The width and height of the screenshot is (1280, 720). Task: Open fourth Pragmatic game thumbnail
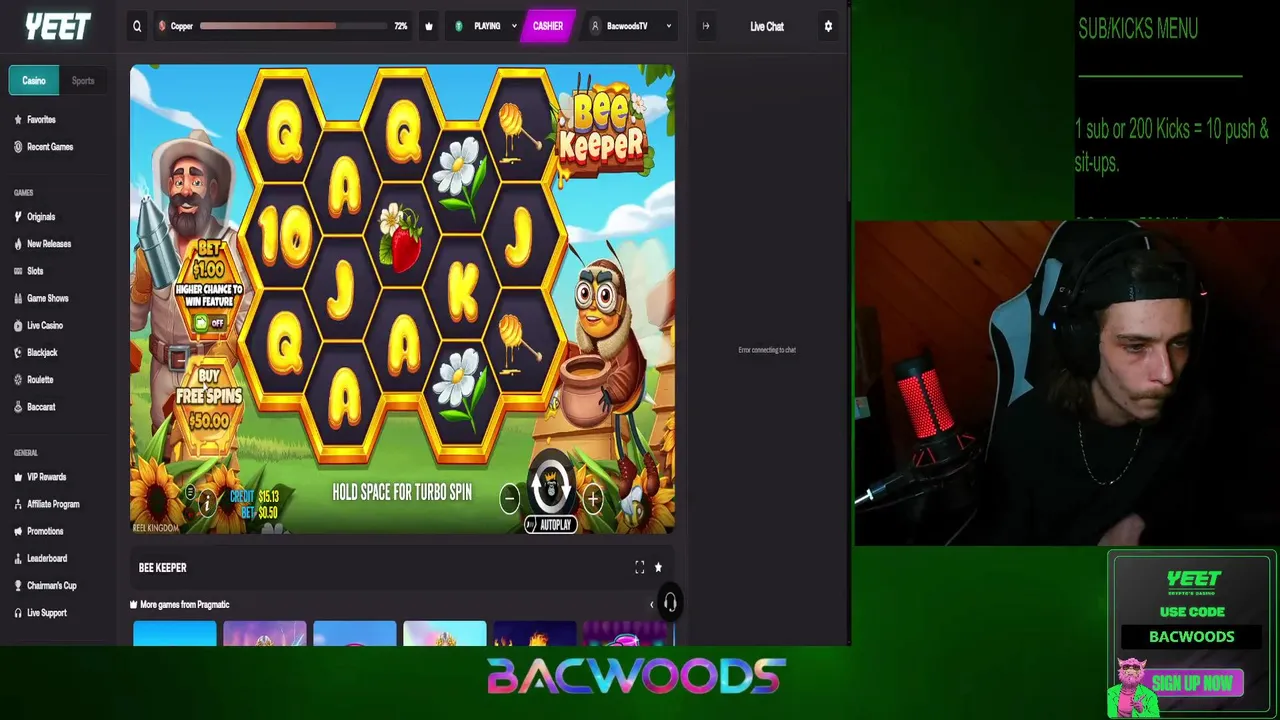[x=445, y=633]
